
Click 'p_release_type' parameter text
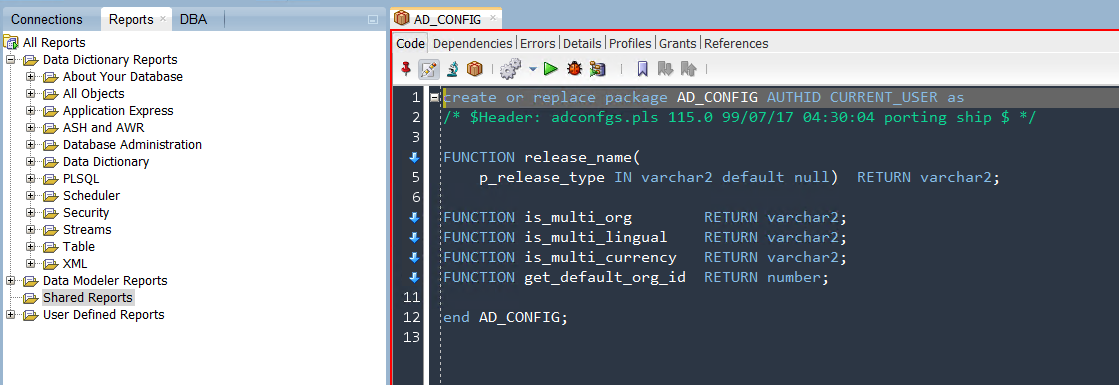pyautogui.click(x=542, y=177)
